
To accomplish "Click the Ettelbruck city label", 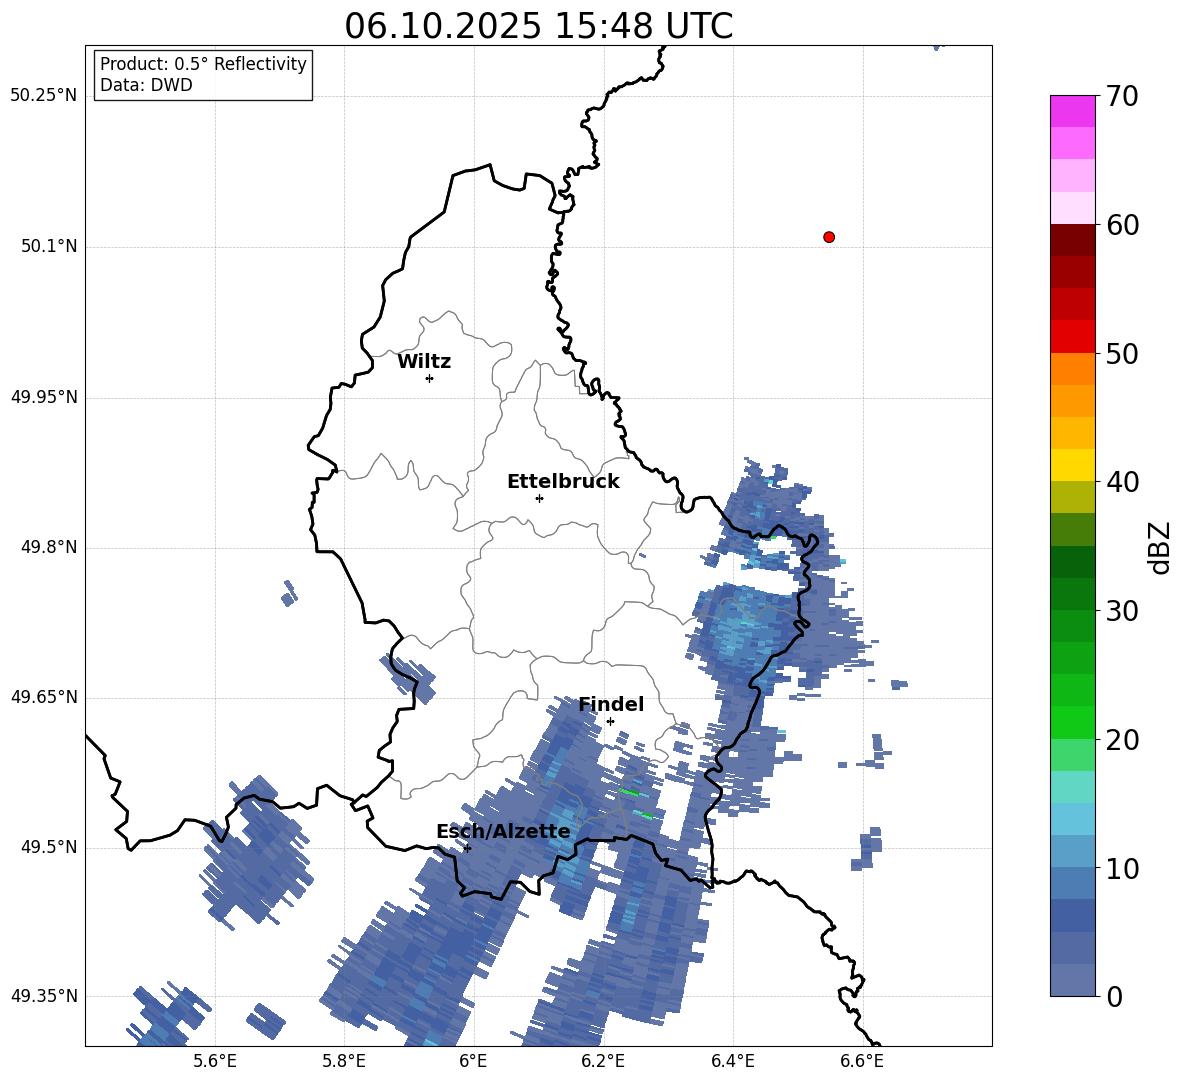I will pos(563,482).
